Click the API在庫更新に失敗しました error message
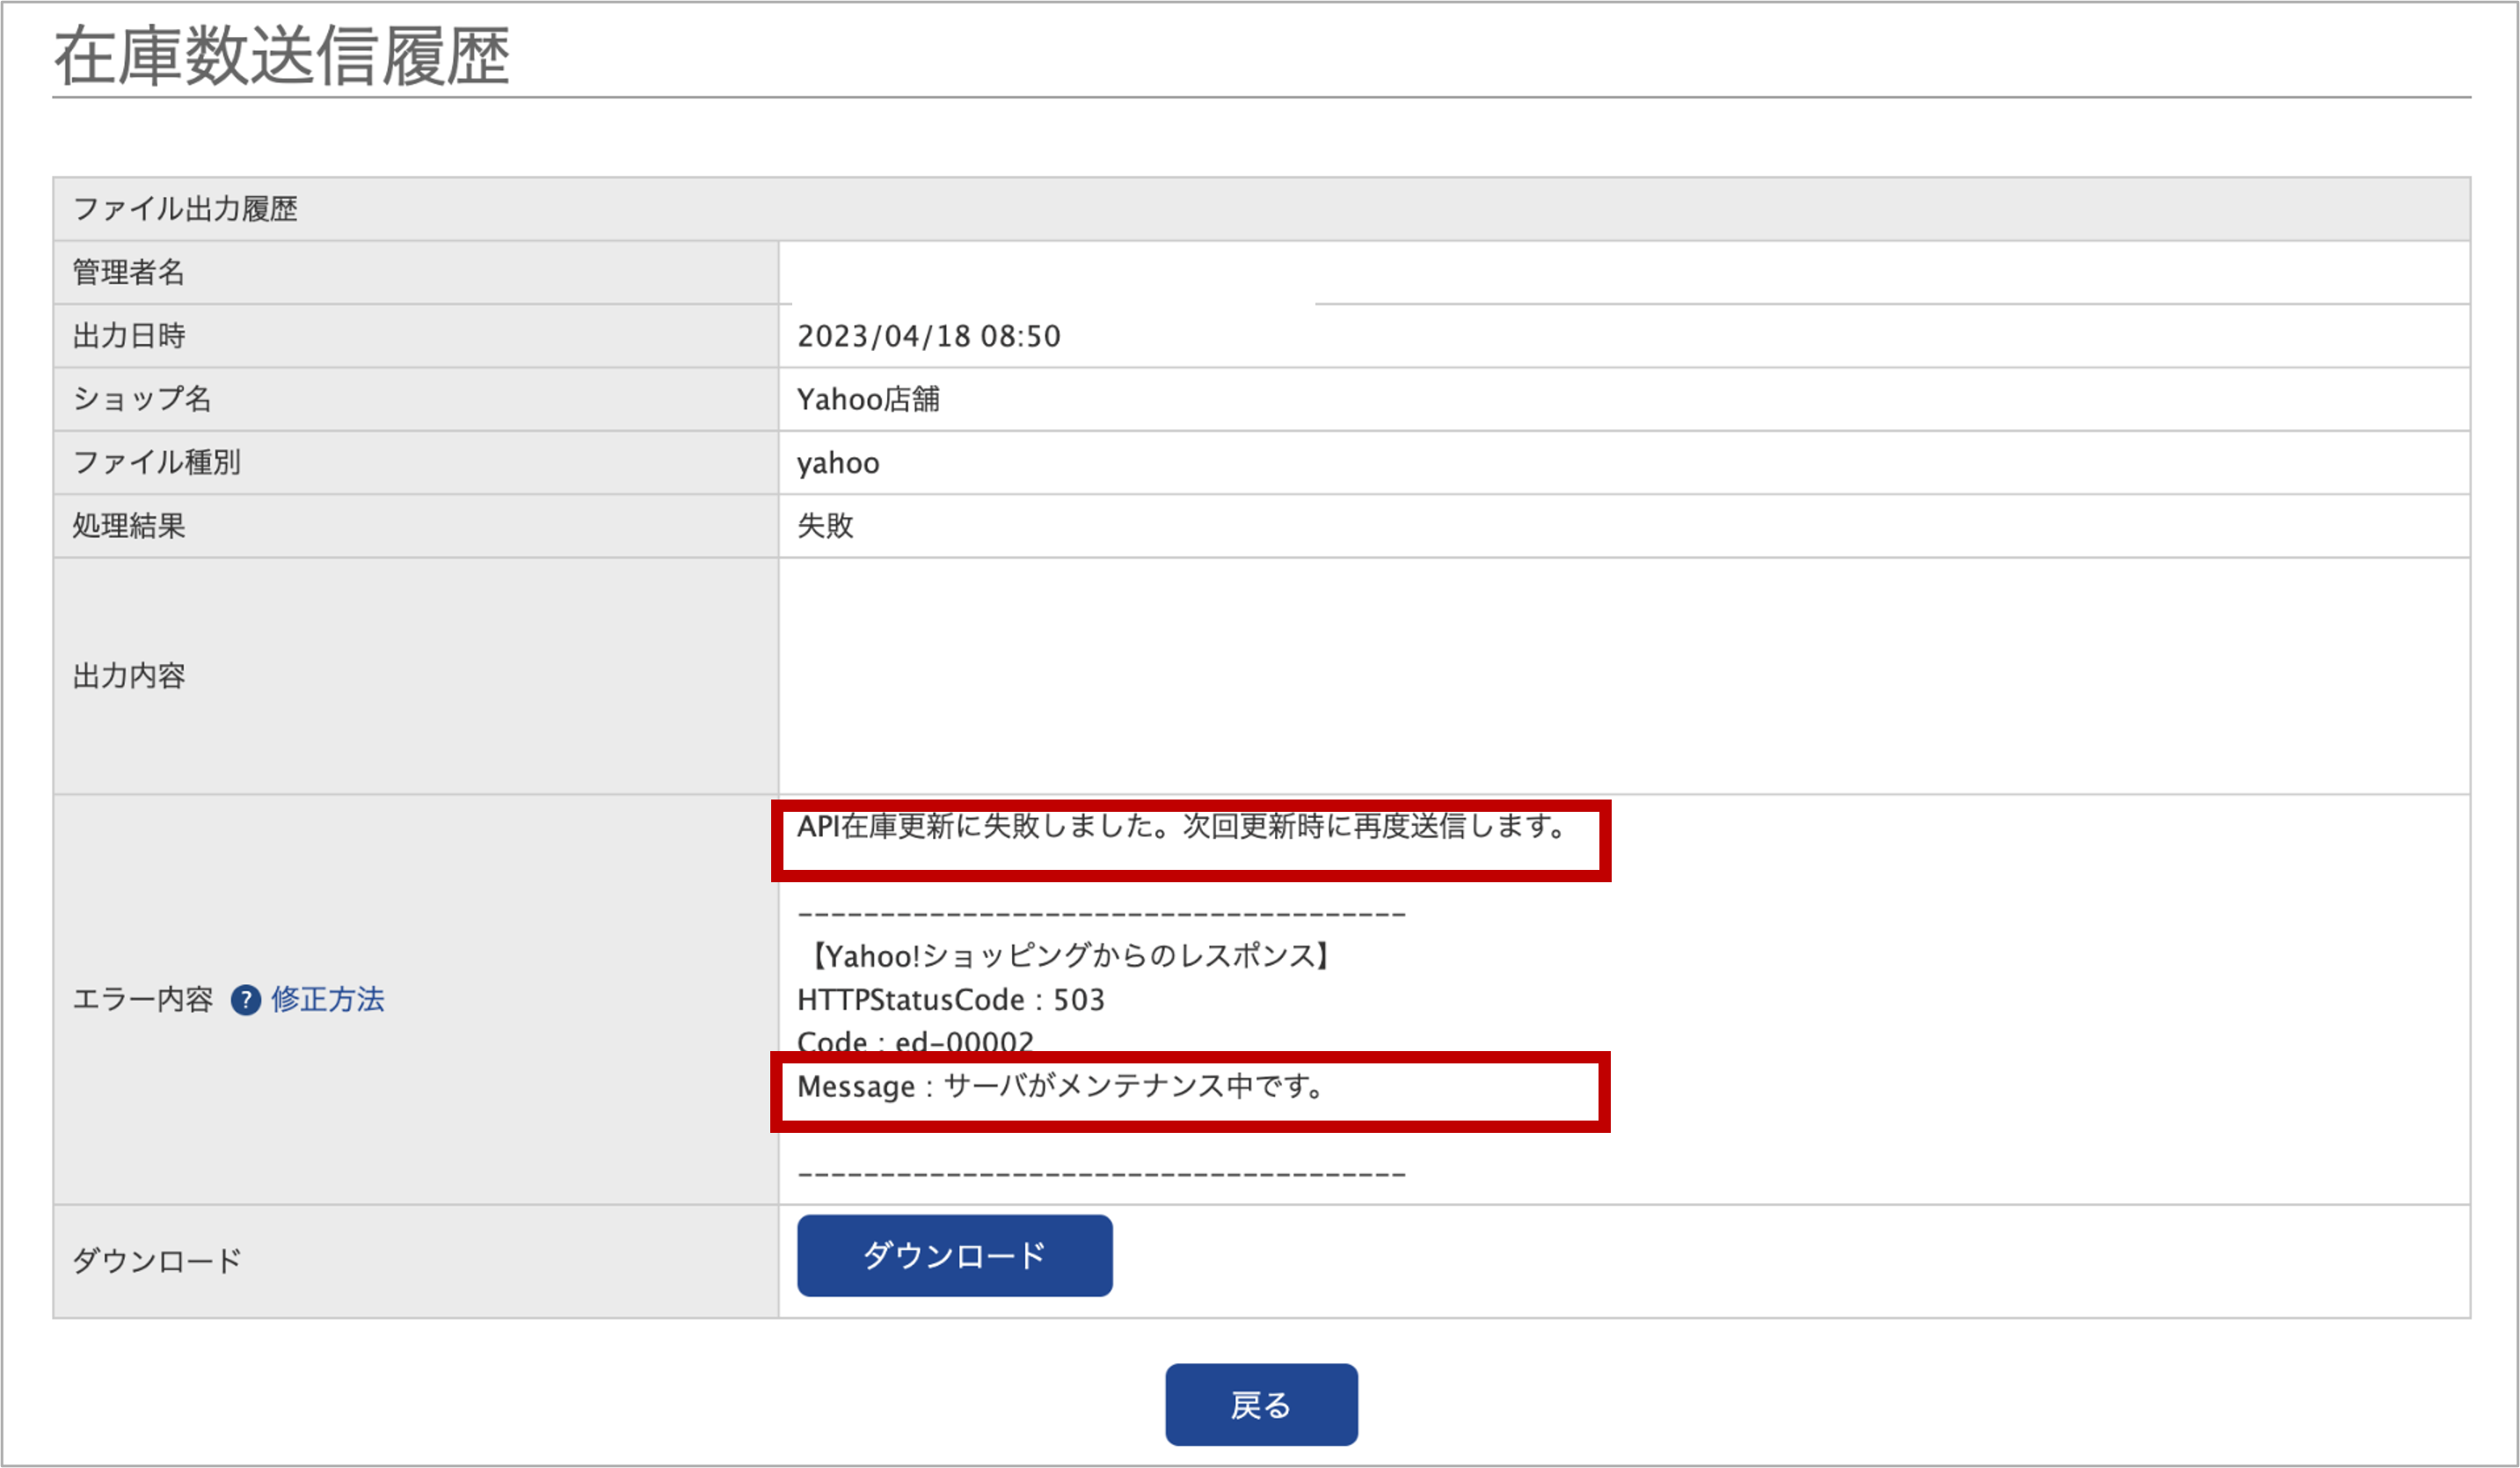2520x1468 pixels. click(1181, 826)
